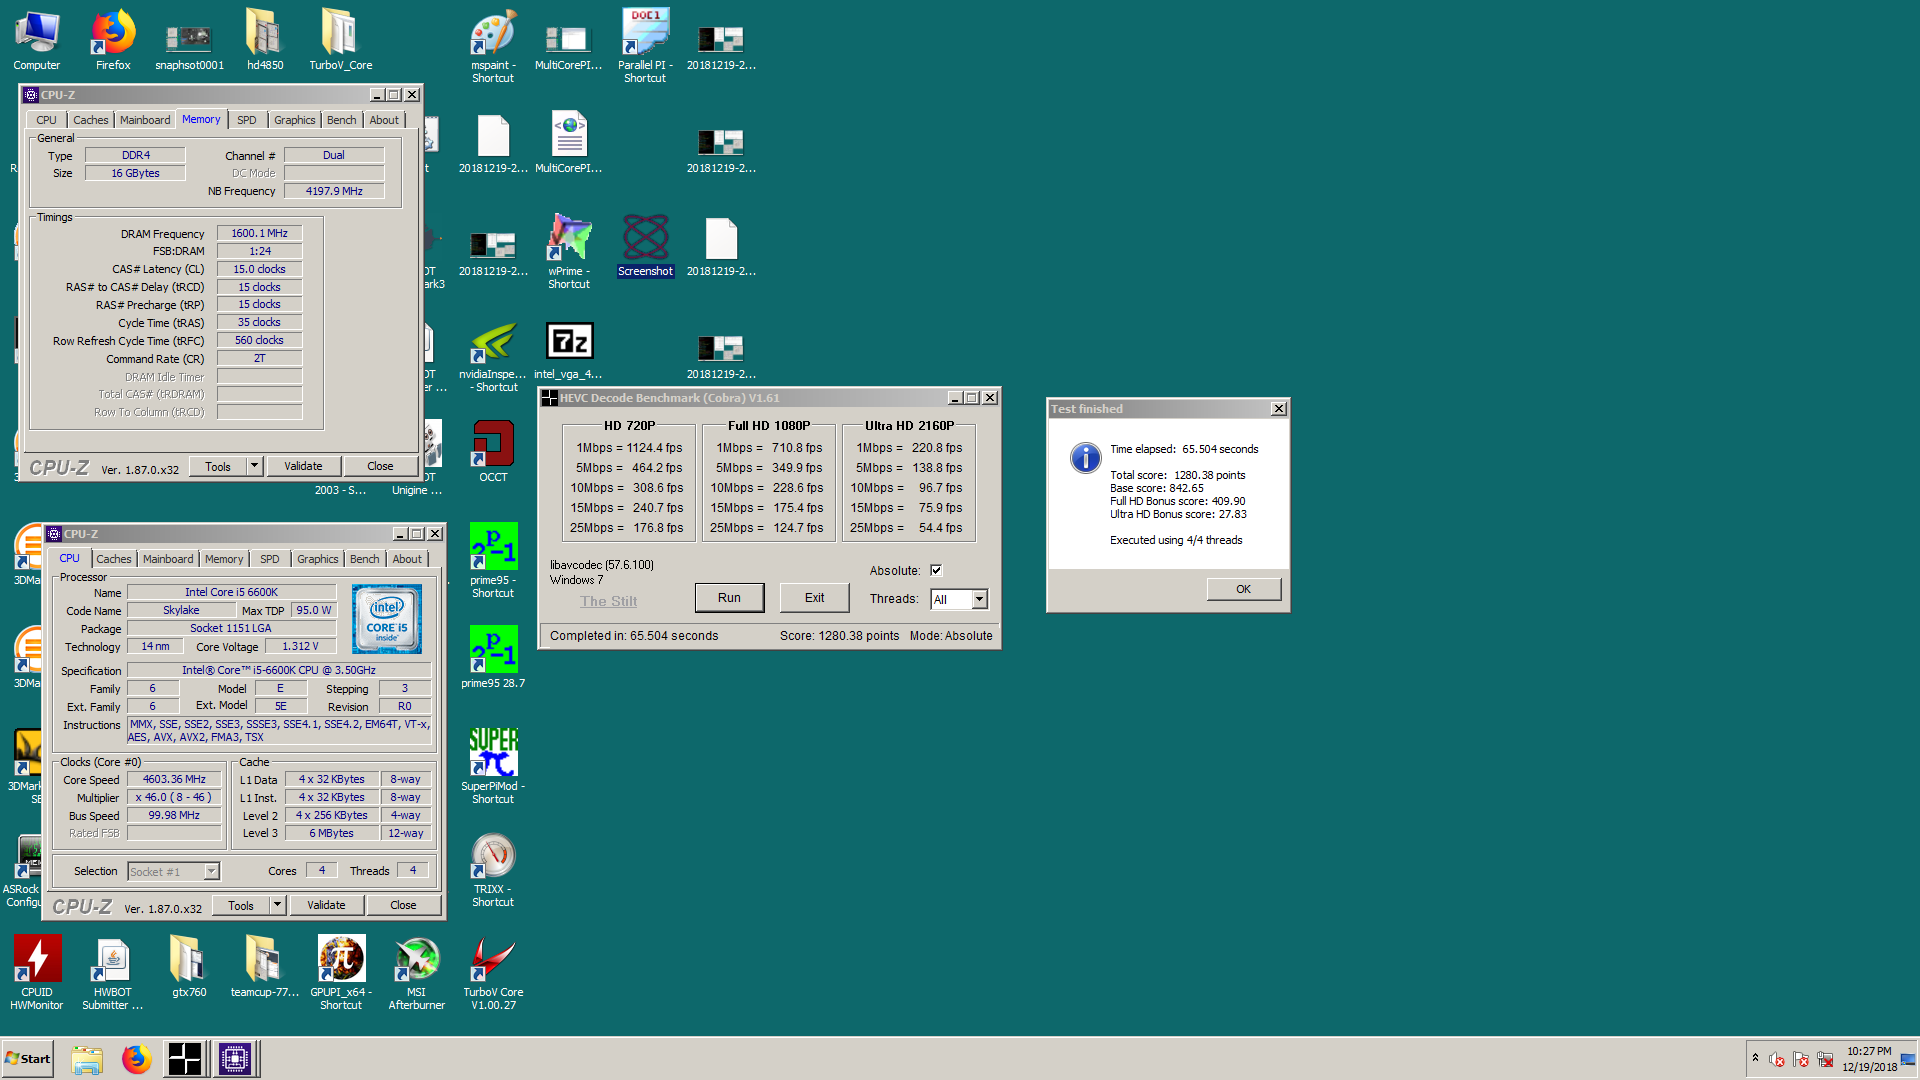Open the TurboV_Core folder
The height and width of the screenshot is (1080, 1920).
pyautogui.click(x=340, y=40)
